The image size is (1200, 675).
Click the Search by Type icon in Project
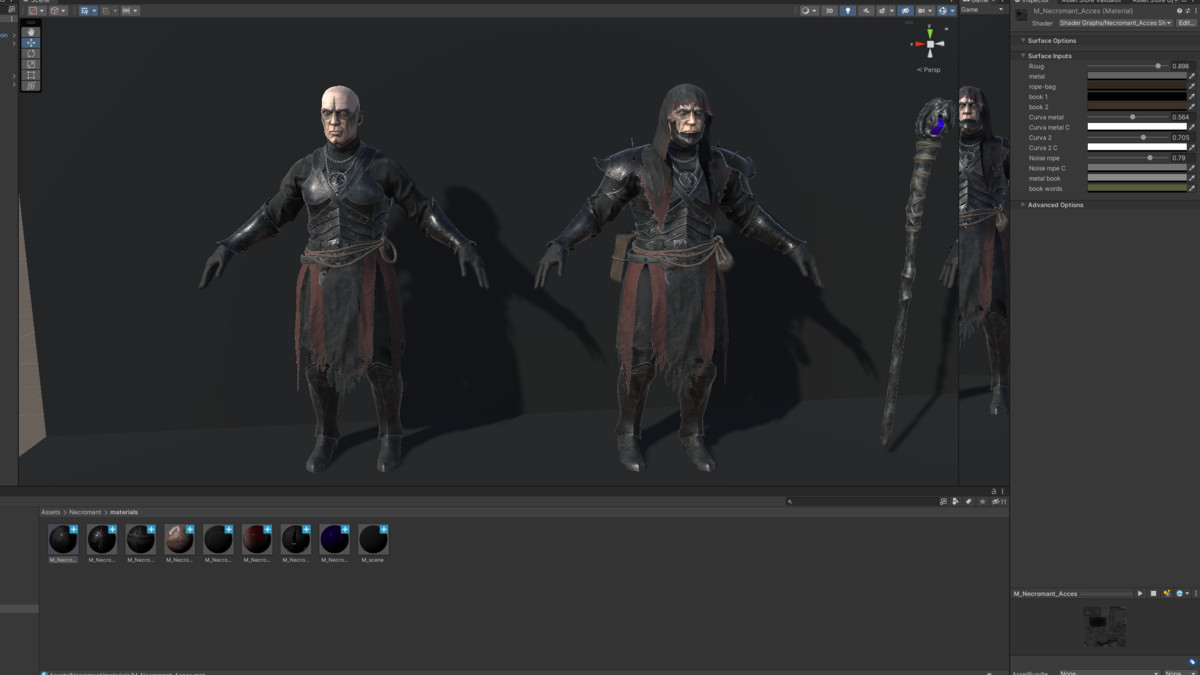956,502
